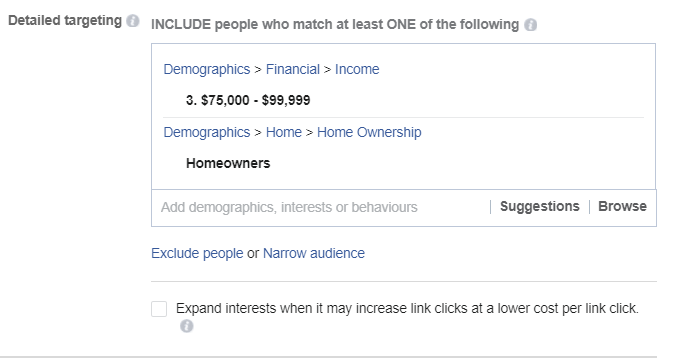678x362 pixels.
Task: Open the Home breadcrumb link
Action: 284,132
